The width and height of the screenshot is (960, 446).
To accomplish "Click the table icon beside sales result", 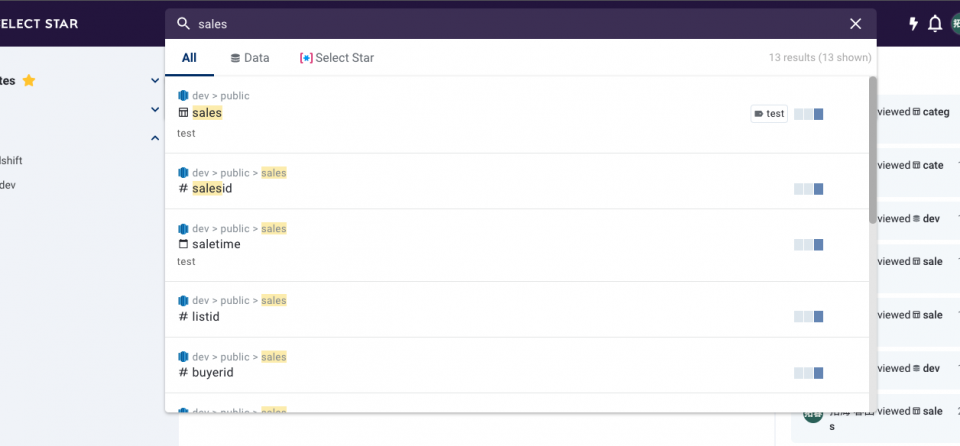I will coord(183,113).
